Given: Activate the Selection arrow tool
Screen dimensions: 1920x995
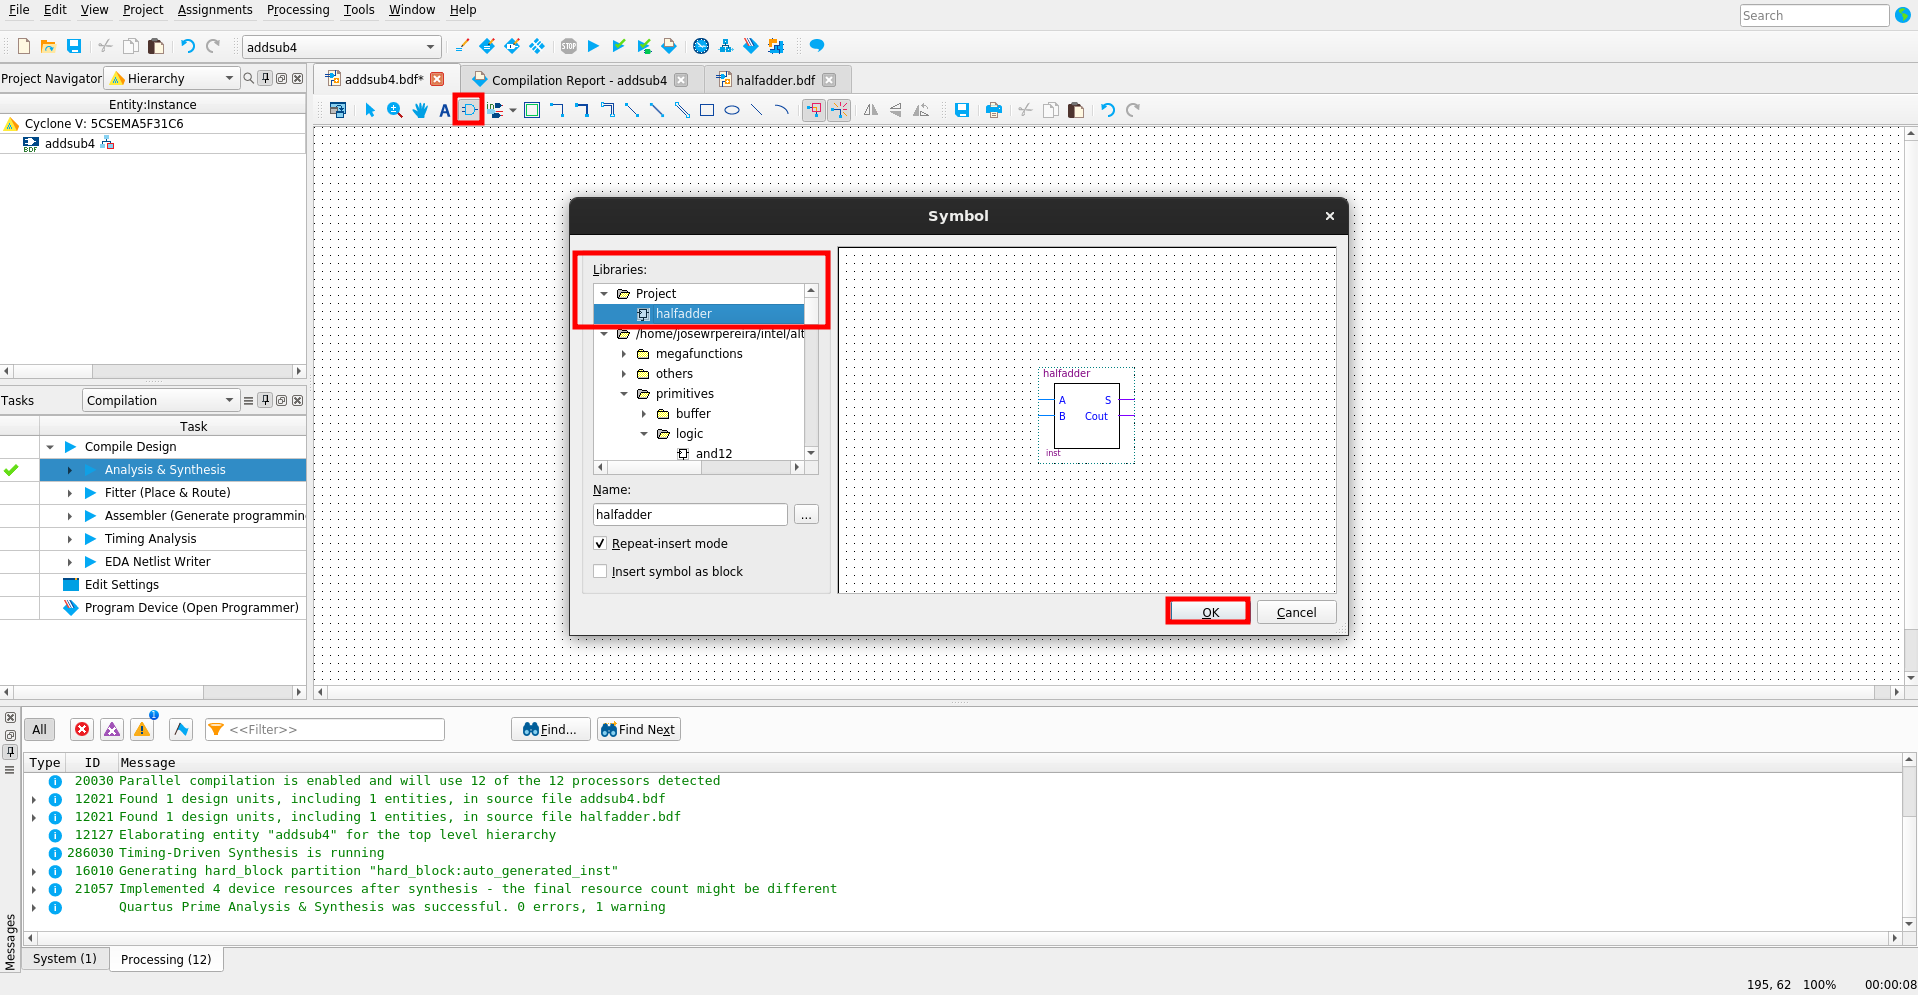Looking at the screenshot, I should [370, 110].
